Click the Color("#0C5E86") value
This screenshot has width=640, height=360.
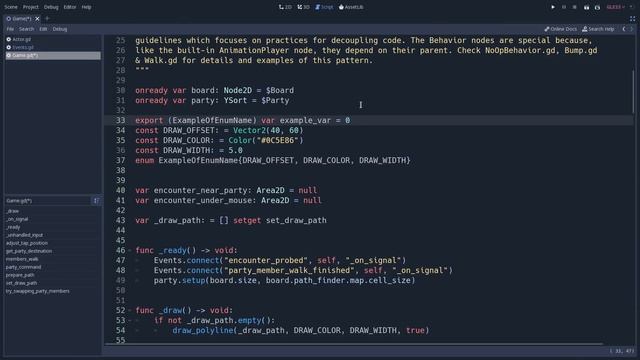(266, 140)
